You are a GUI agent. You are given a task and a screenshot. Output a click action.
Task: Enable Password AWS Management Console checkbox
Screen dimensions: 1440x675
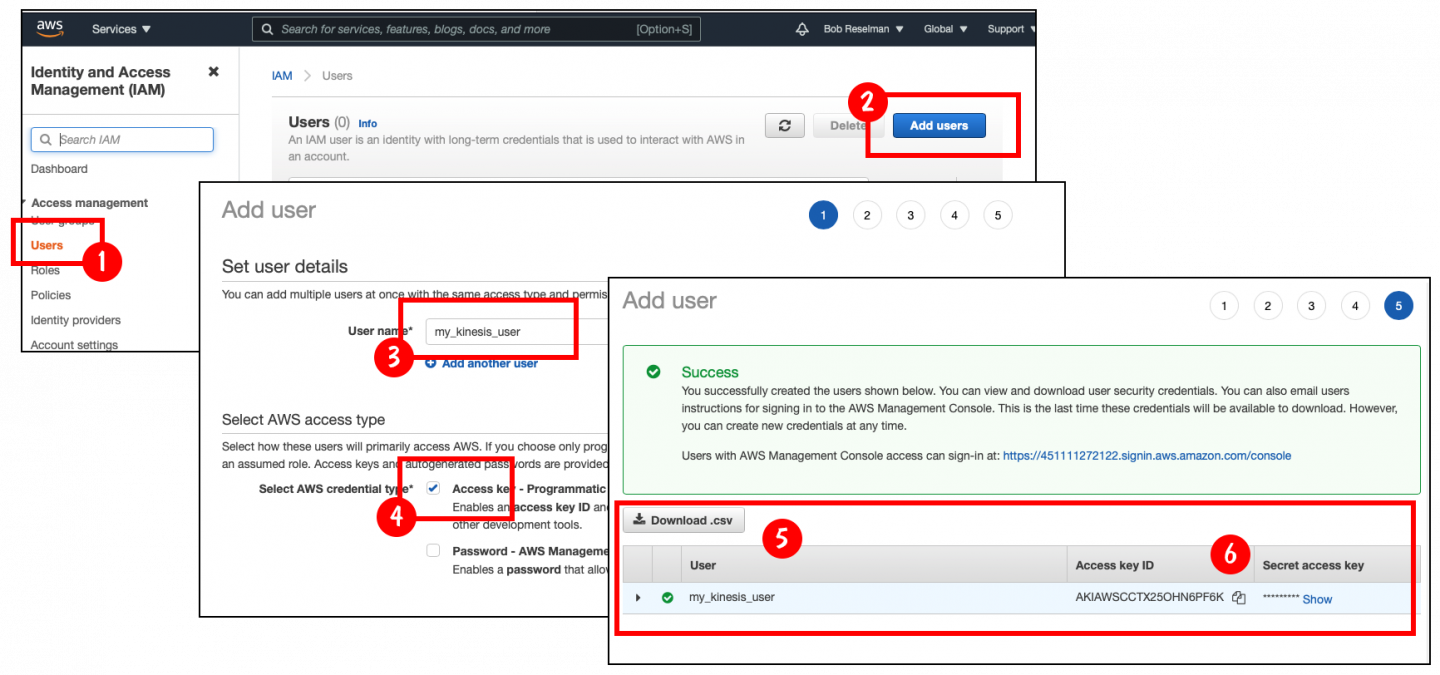click(433, 550)
